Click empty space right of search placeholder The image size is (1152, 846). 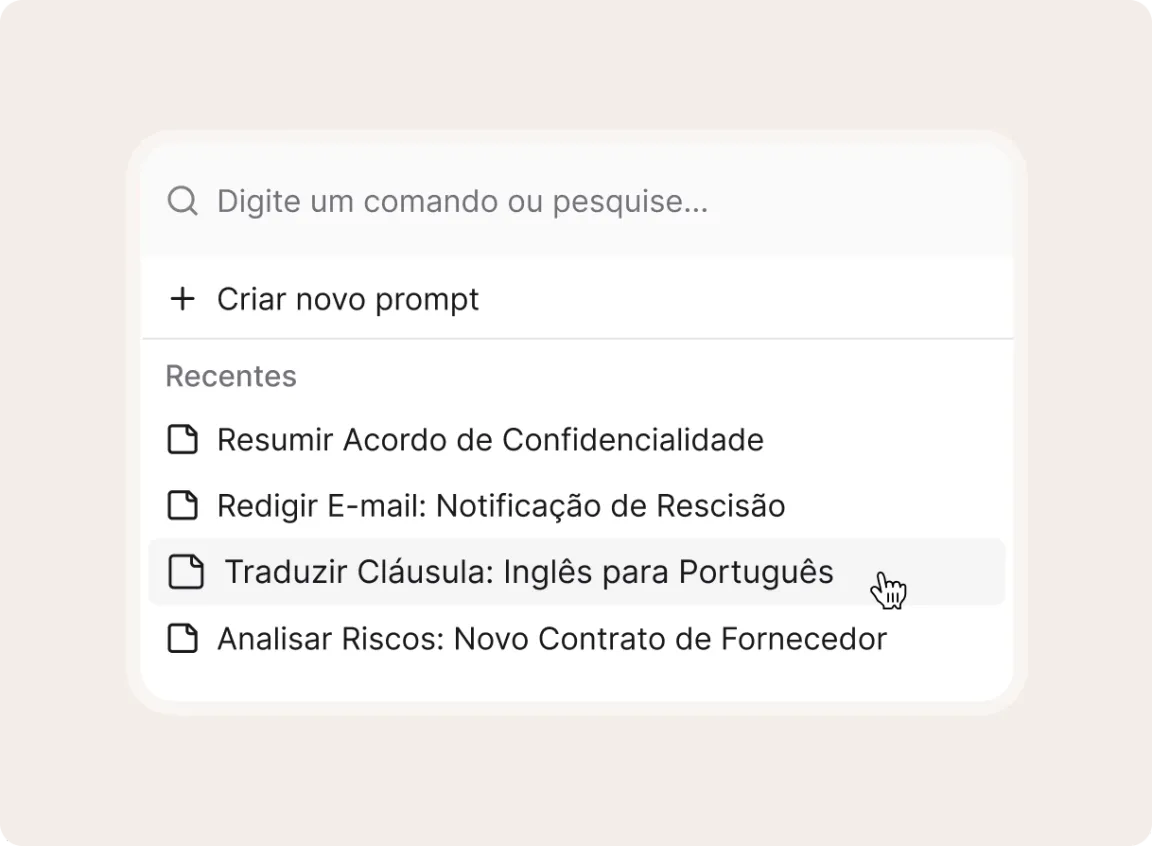[860, 201]
